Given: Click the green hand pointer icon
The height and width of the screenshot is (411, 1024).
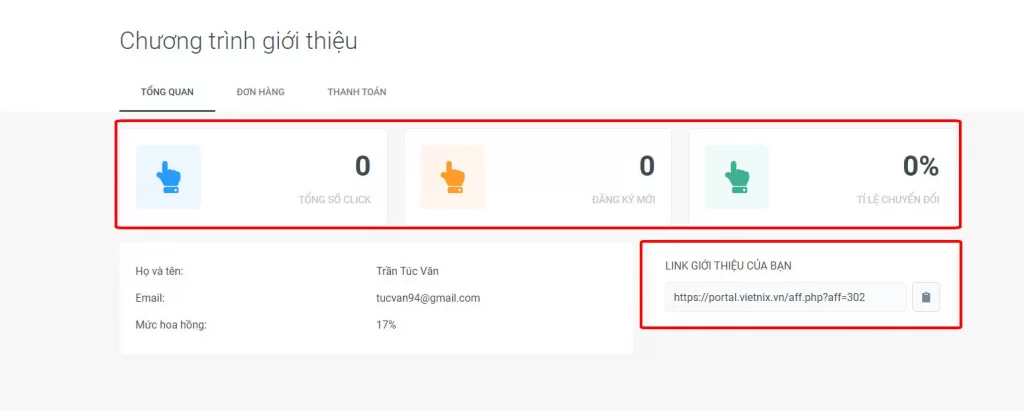Looking at the screenshot, I should [737, 177].
